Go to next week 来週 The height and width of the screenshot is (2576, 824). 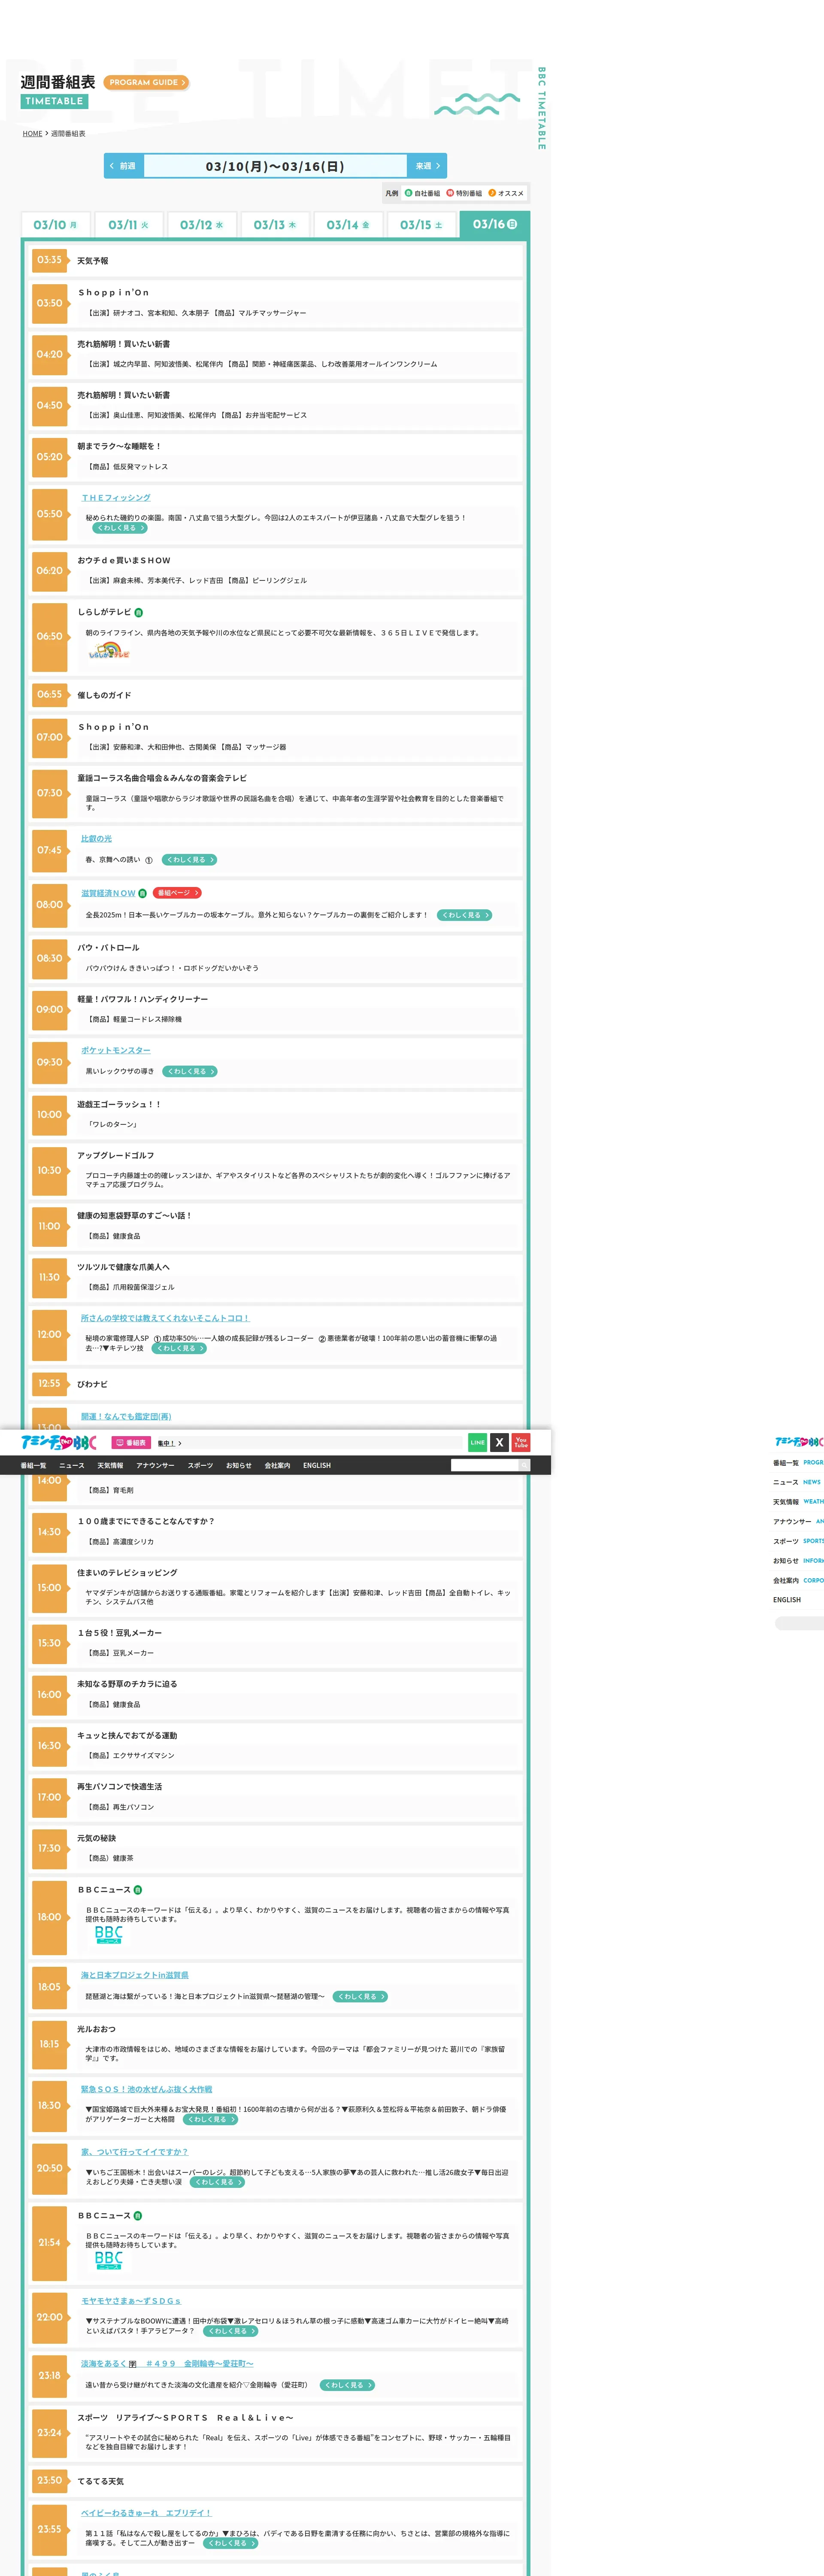[x=427, y=166]
